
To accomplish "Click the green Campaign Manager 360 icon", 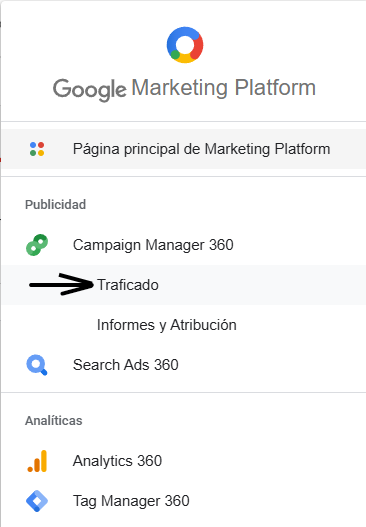I will click(x=37, y=245).
